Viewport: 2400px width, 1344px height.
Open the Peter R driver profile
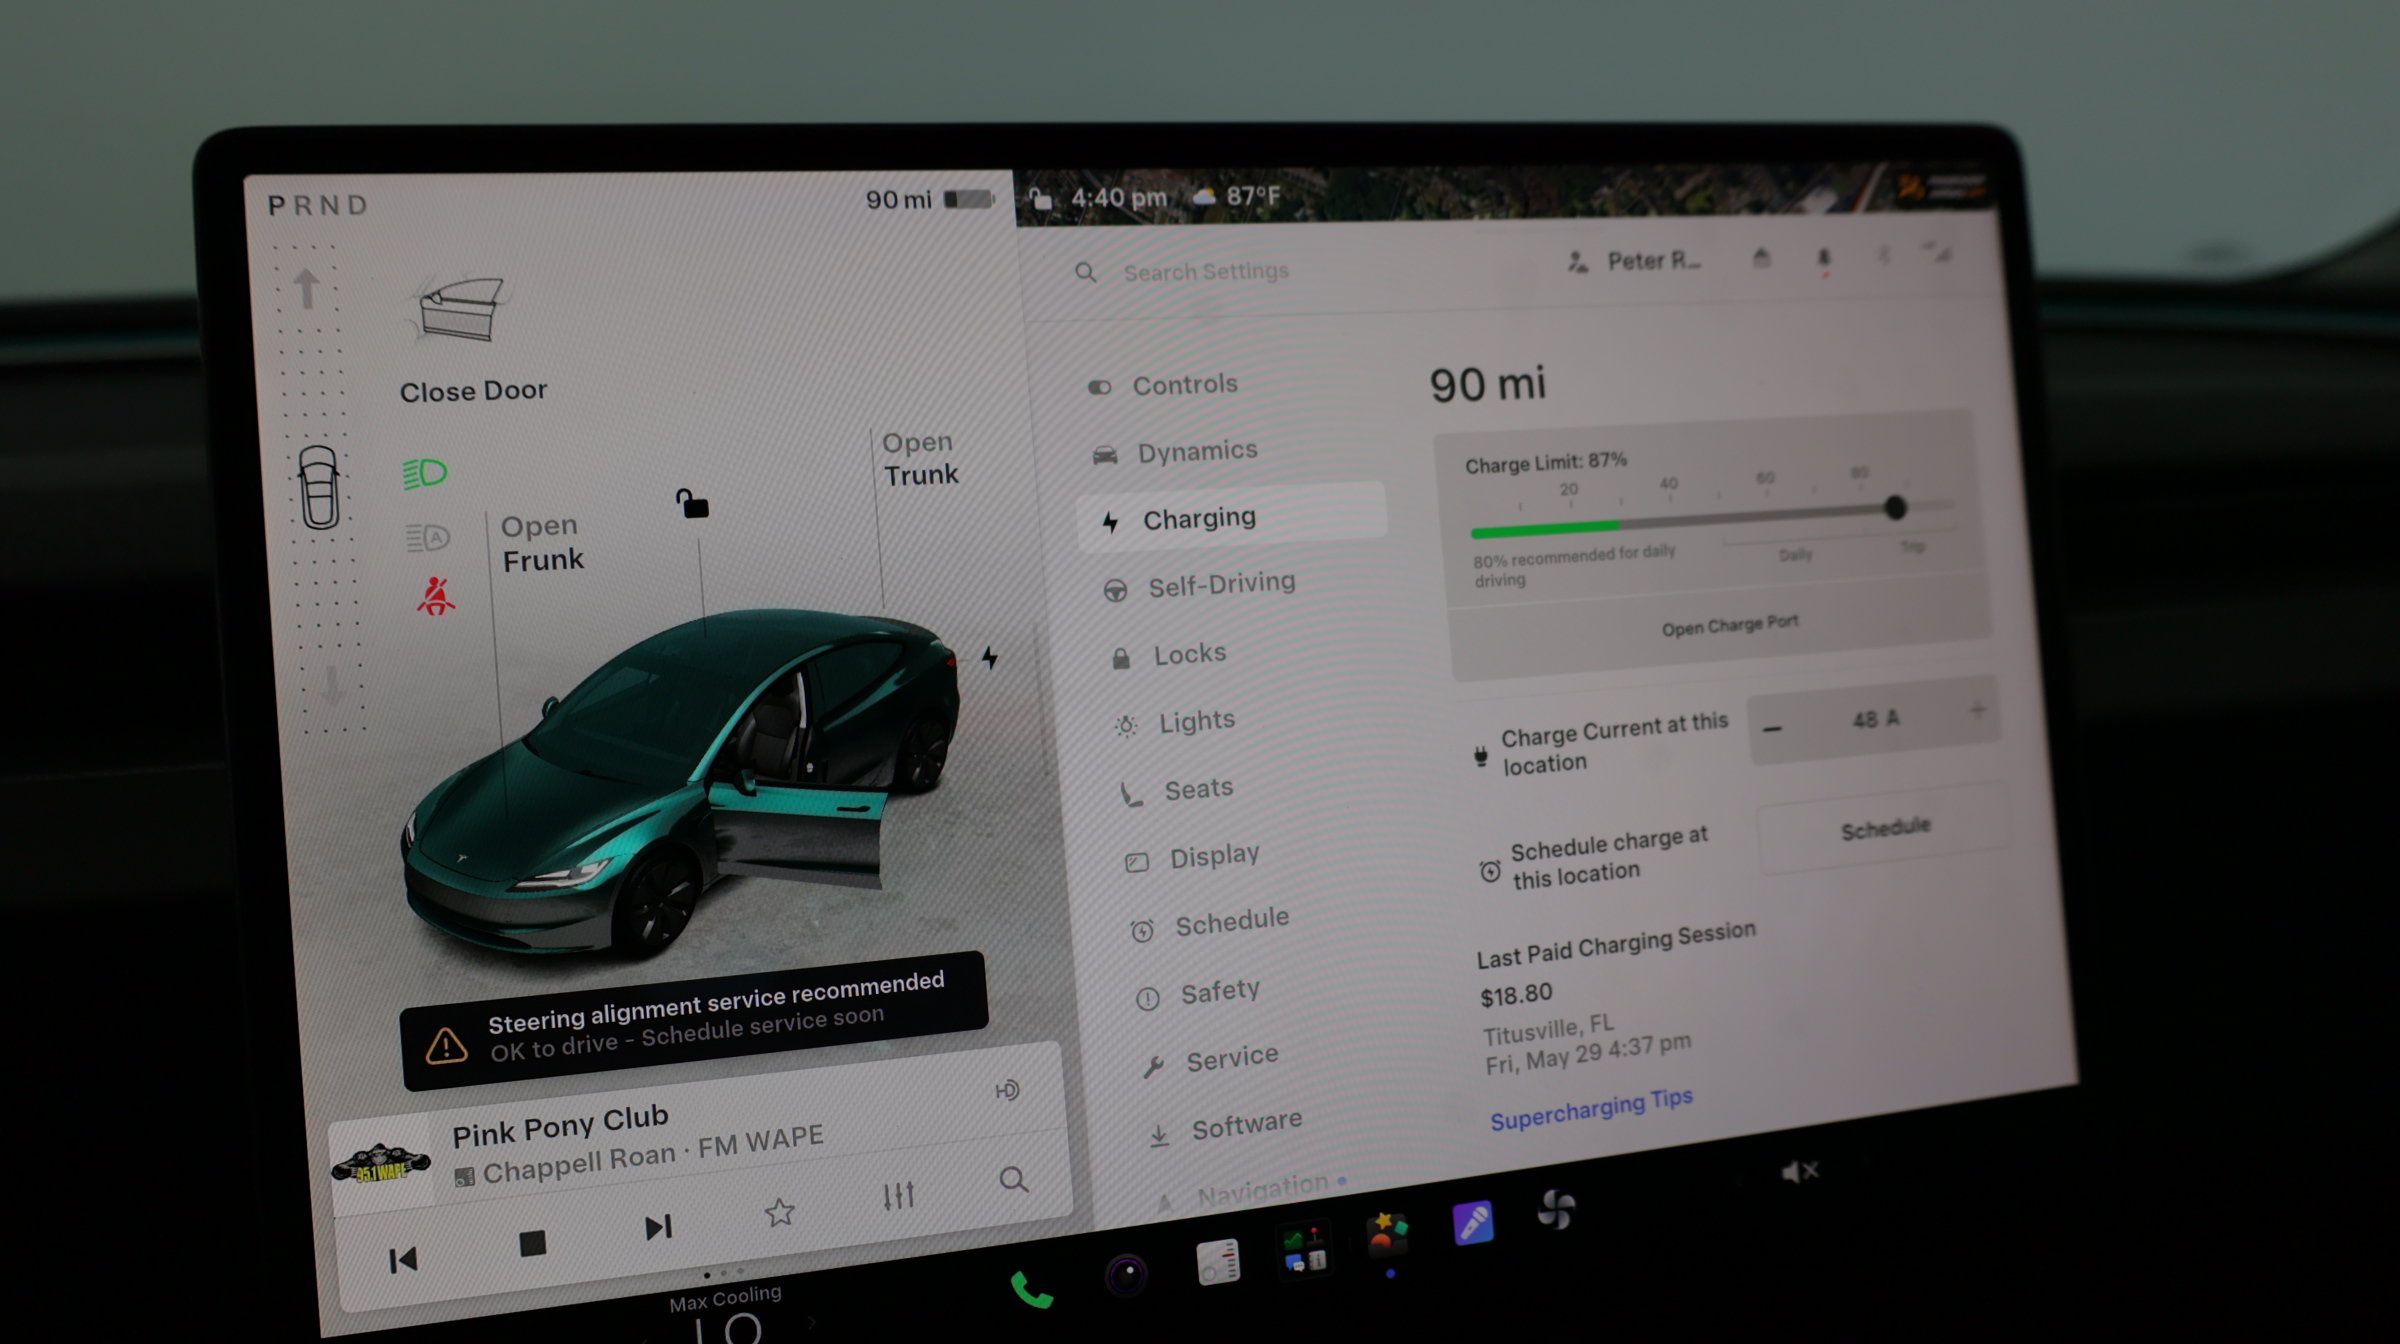pos(1635,261)
